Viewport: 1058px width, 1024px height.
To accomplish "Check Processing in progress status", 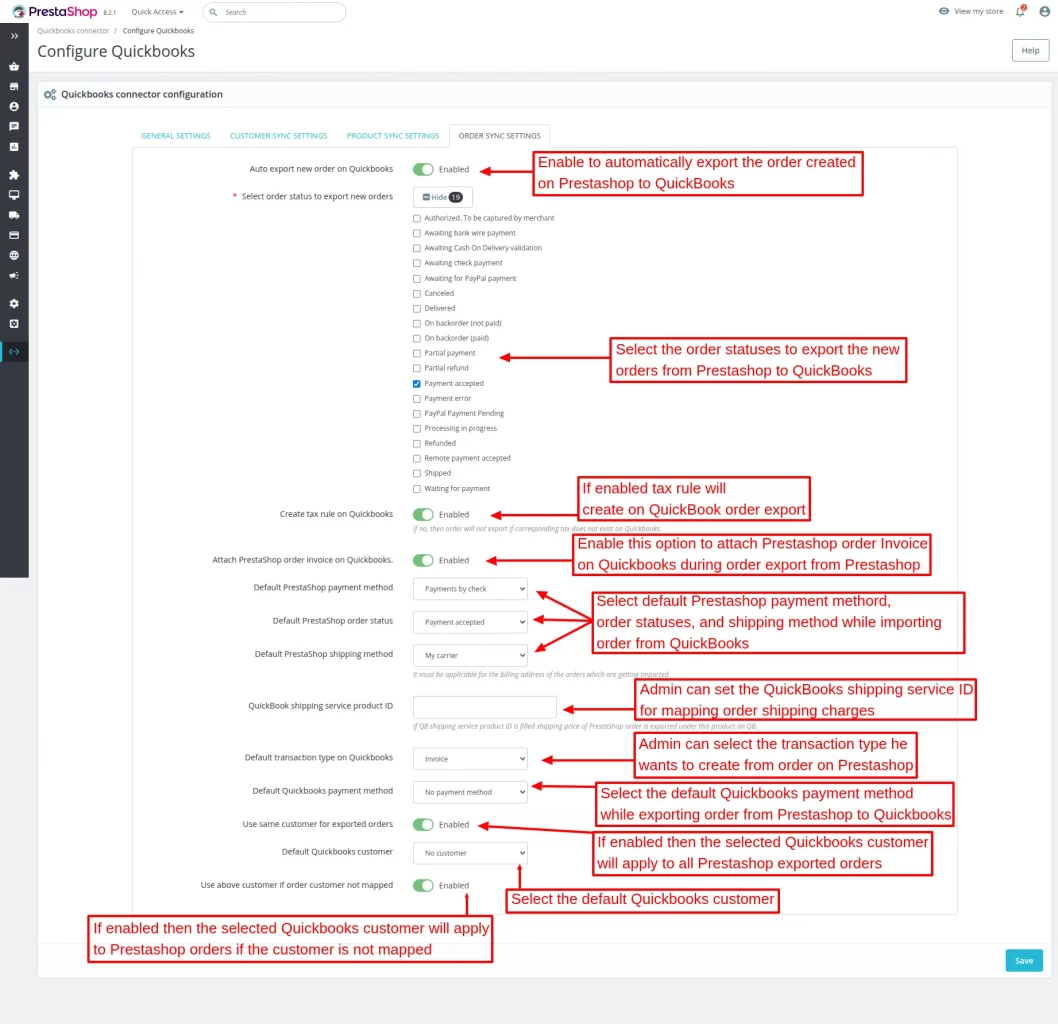I will [x=416, y=429].
